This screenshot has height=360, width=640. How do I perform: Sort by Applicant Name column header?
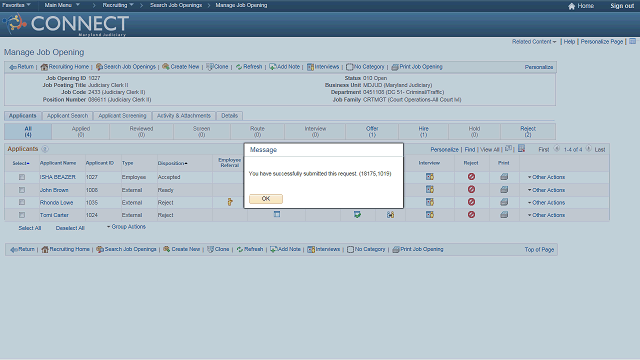tap(58, 163)
